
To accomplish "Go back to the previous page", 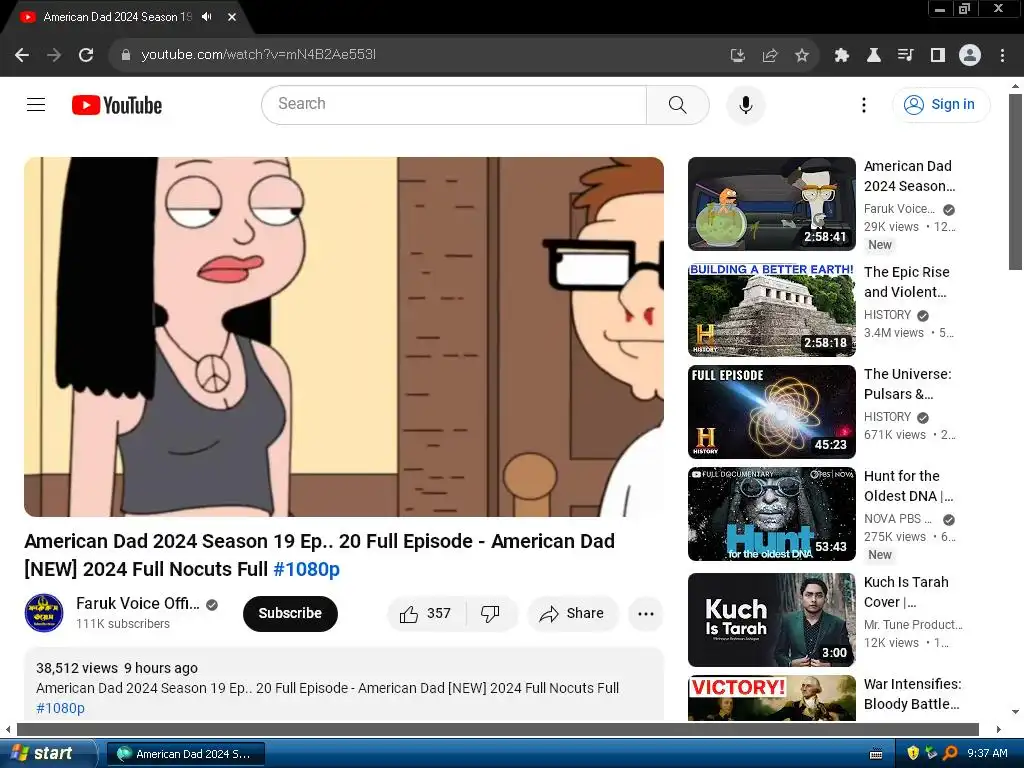I will tap(22, 55).
